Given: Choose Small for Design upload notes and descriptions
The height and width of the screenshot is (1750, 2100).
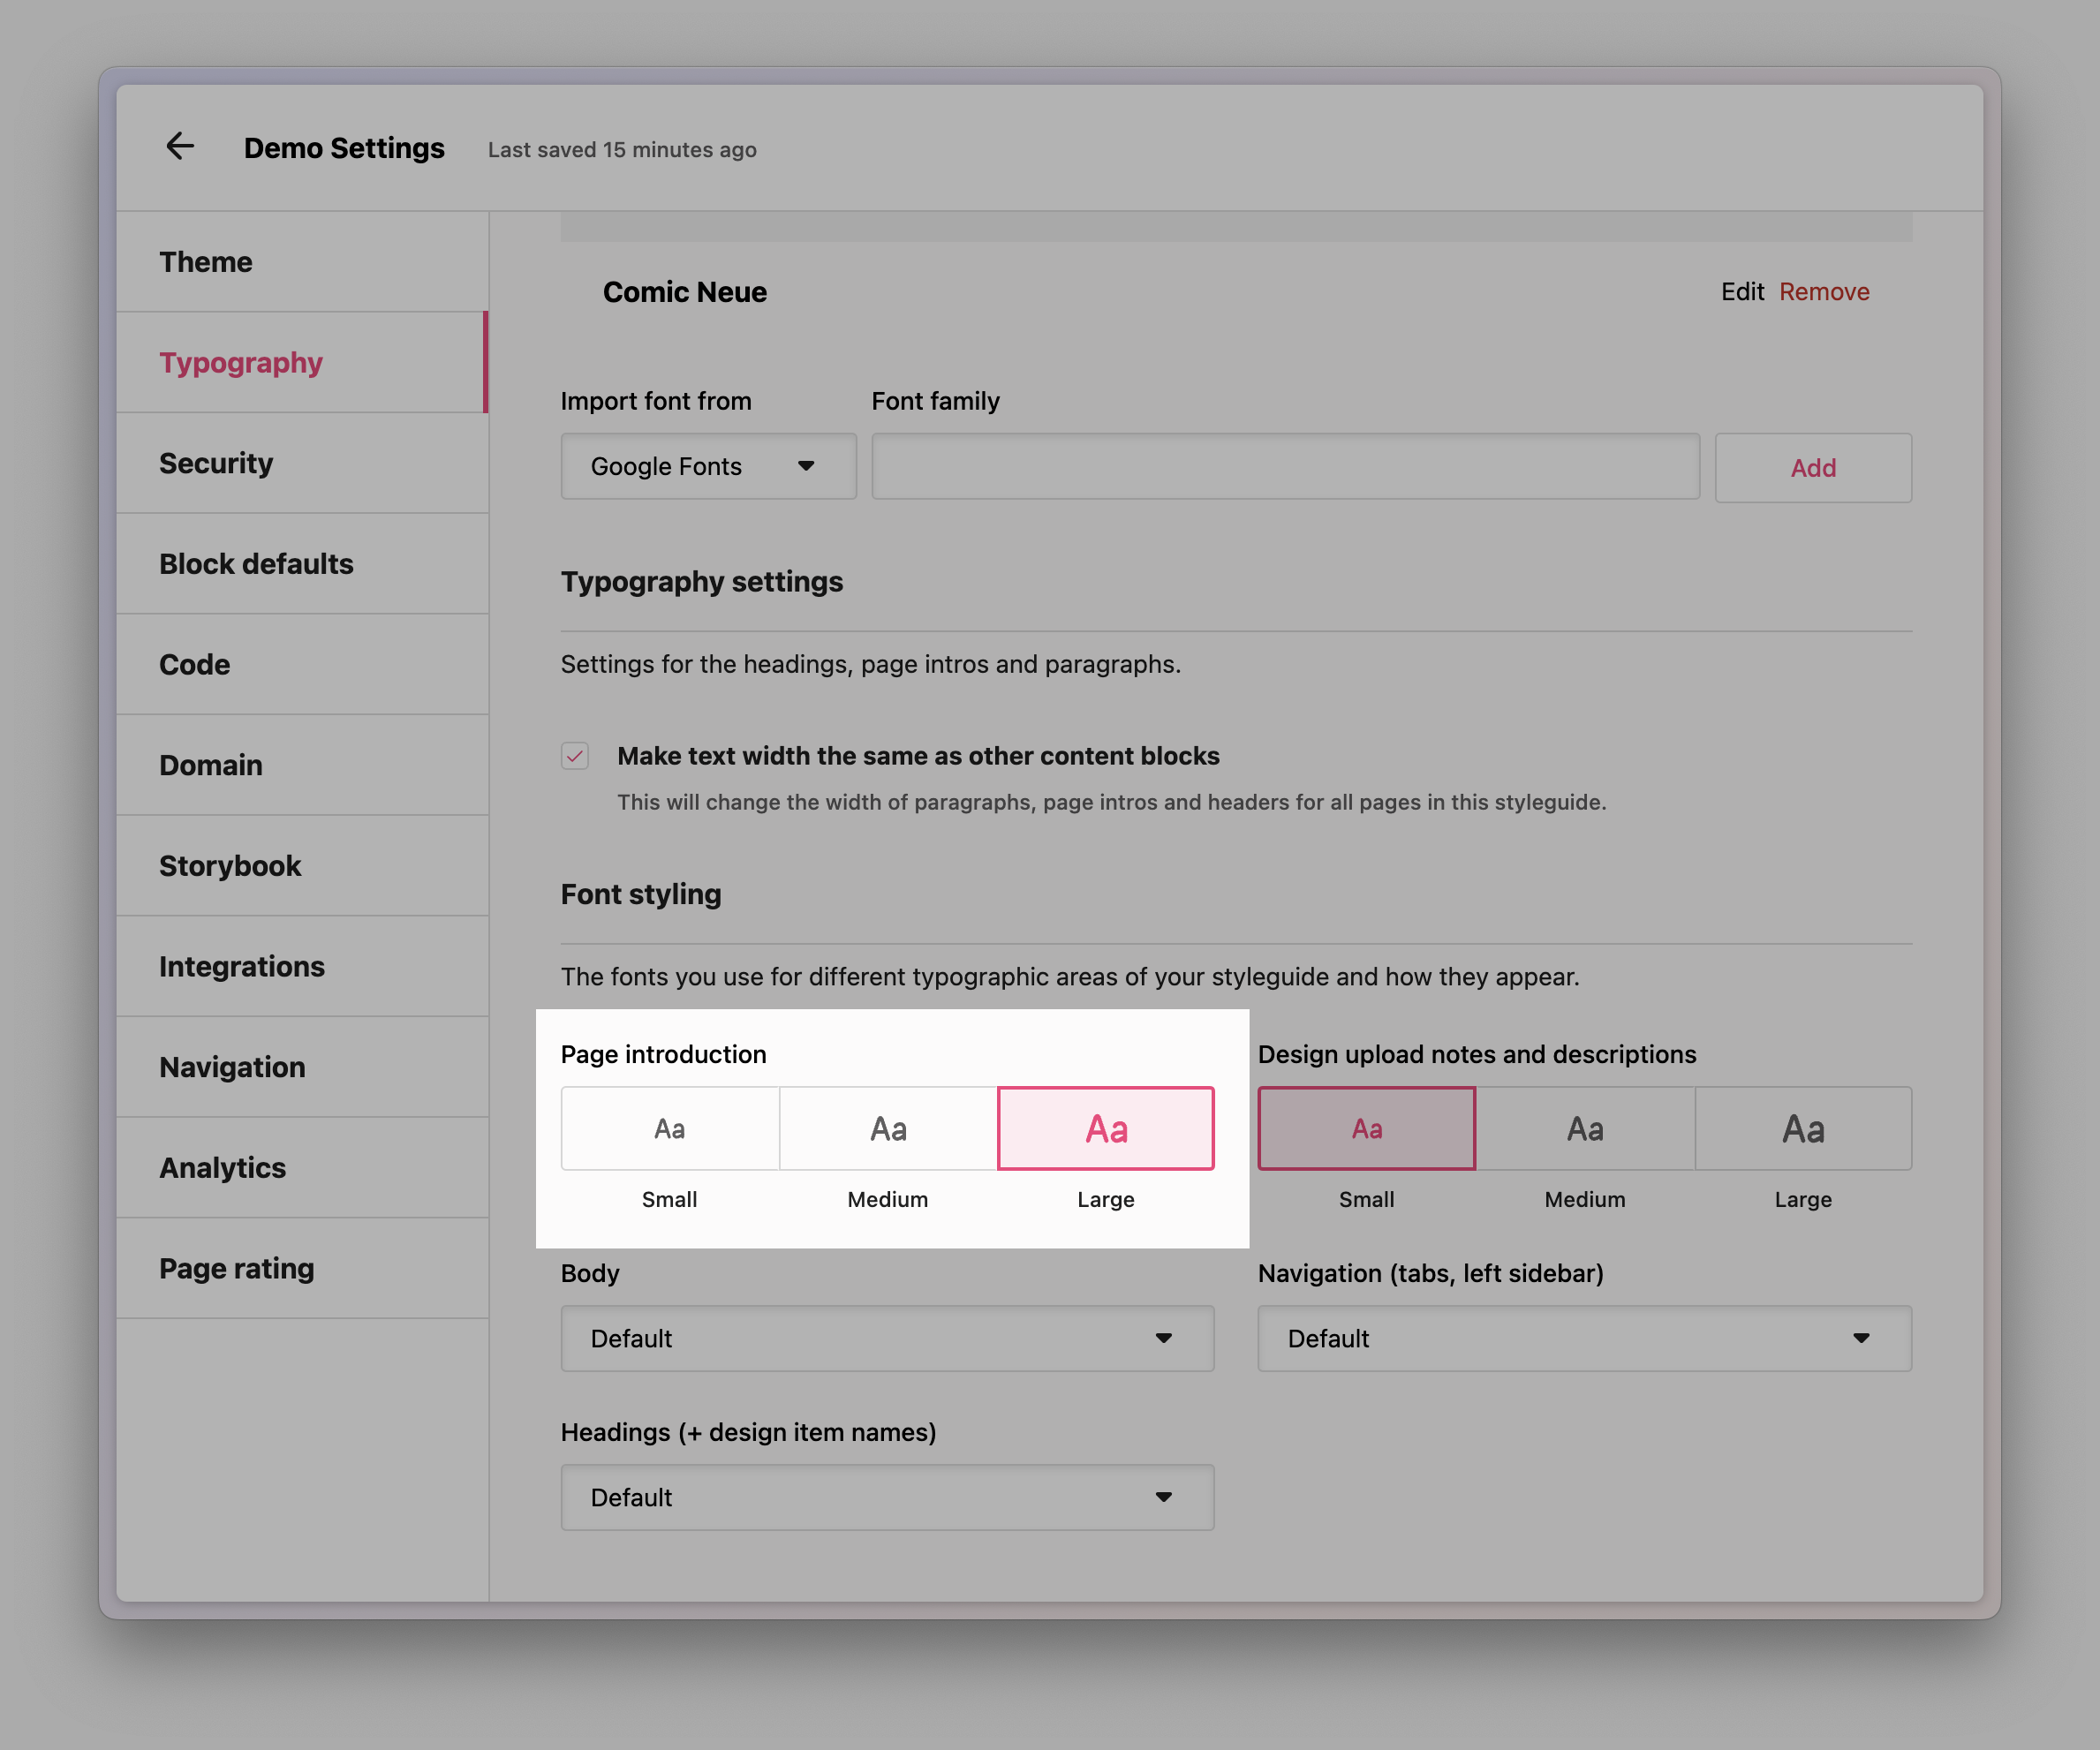Looking at the screenshot, I should [x=1366, y=1128].
